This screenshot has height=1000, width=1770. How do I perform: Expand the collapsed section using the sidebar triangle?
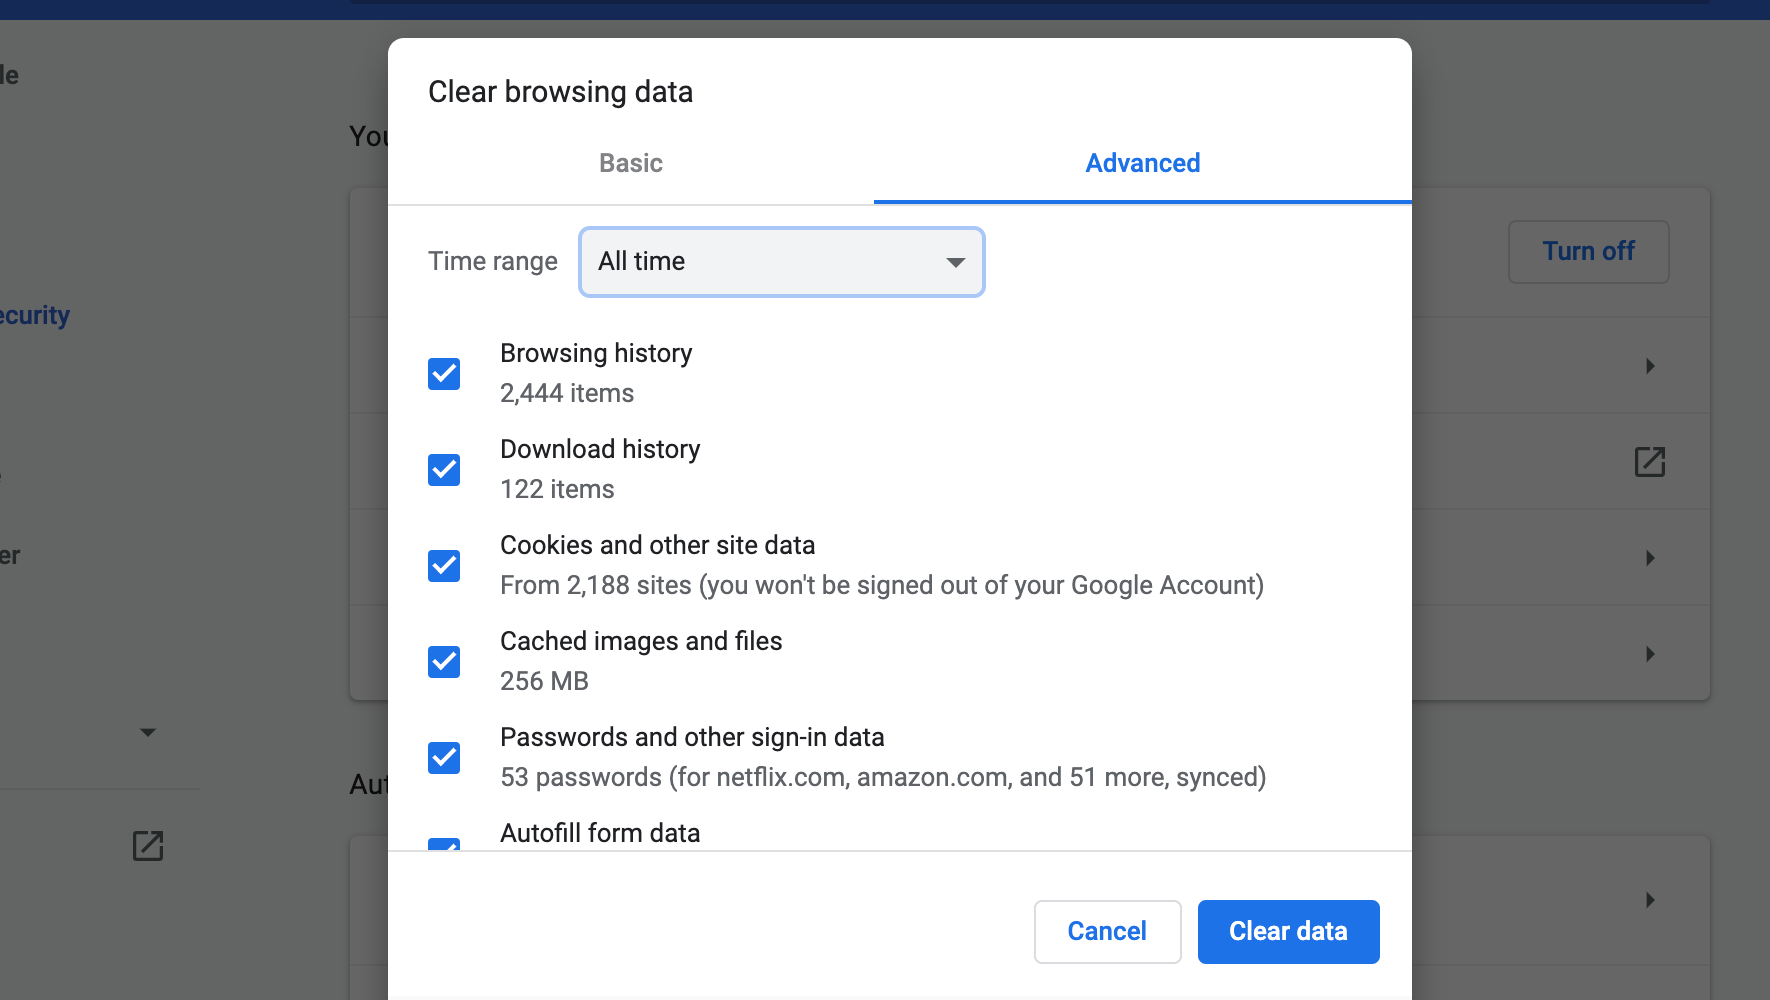click(x=148, y=732)
